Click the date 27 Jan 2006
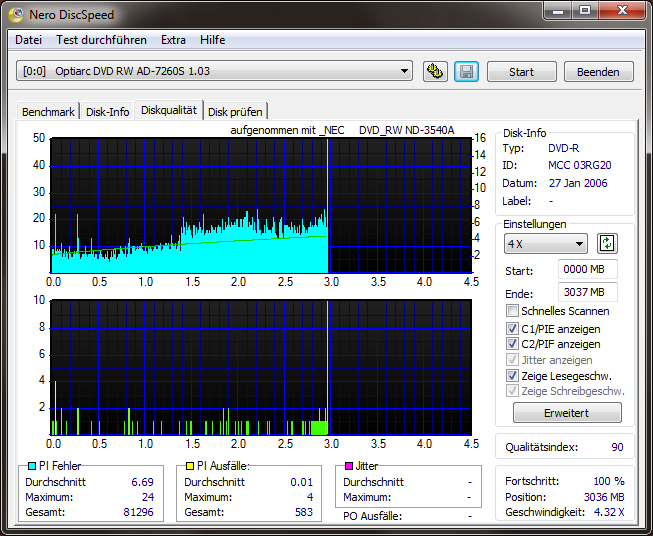Image resolution: width=653 pixels, height=536 pixels. (578, 183)
